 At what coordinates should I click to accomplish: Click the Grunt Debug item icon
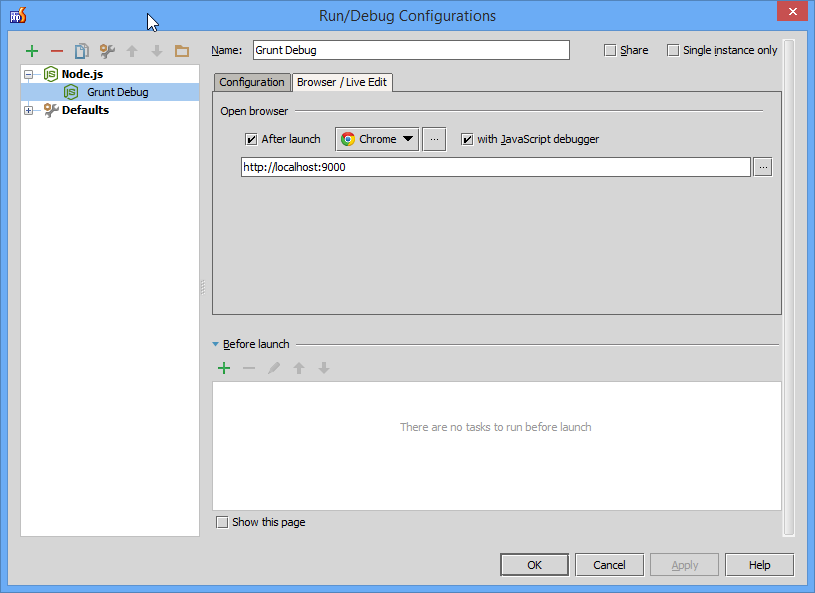pos(71,92)
